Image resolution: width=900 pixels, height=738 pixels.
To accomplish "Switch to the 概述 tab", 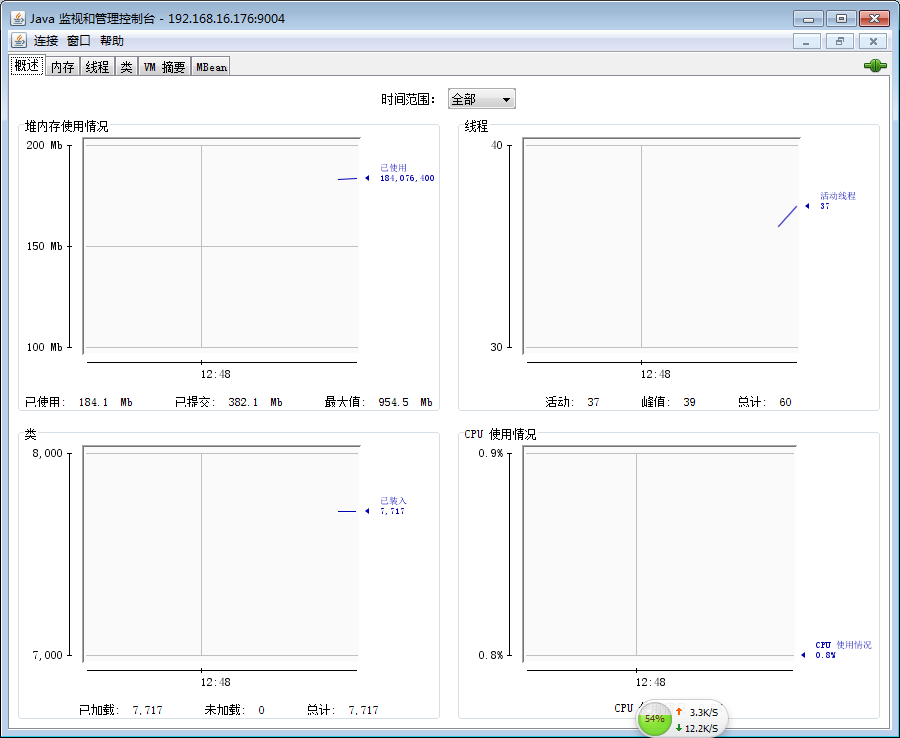I will coord(27,65).
